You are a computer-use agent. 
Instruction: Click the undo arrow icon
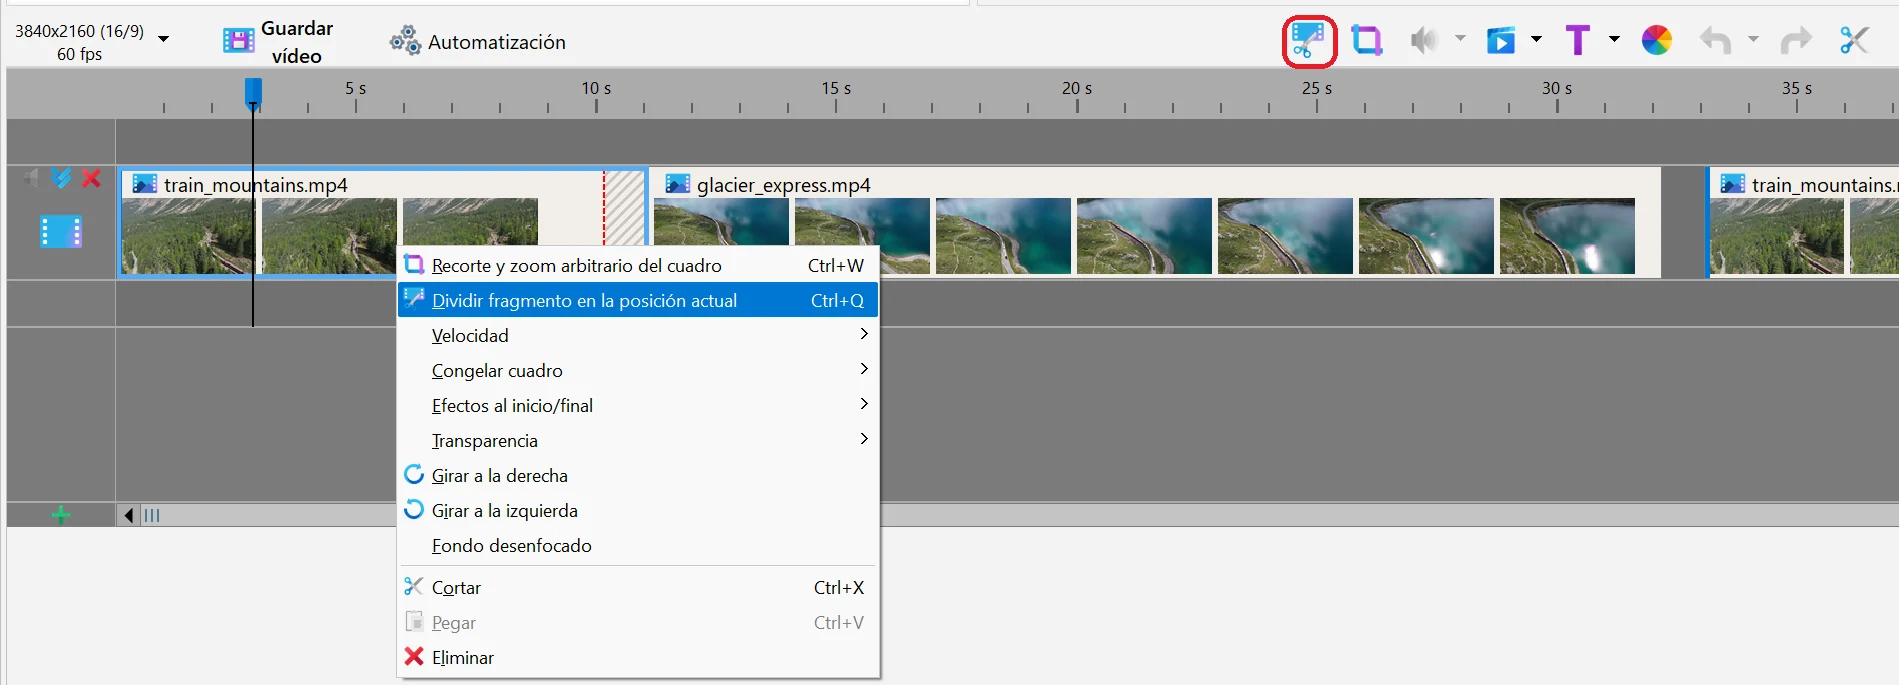(x=1716, y=40)
